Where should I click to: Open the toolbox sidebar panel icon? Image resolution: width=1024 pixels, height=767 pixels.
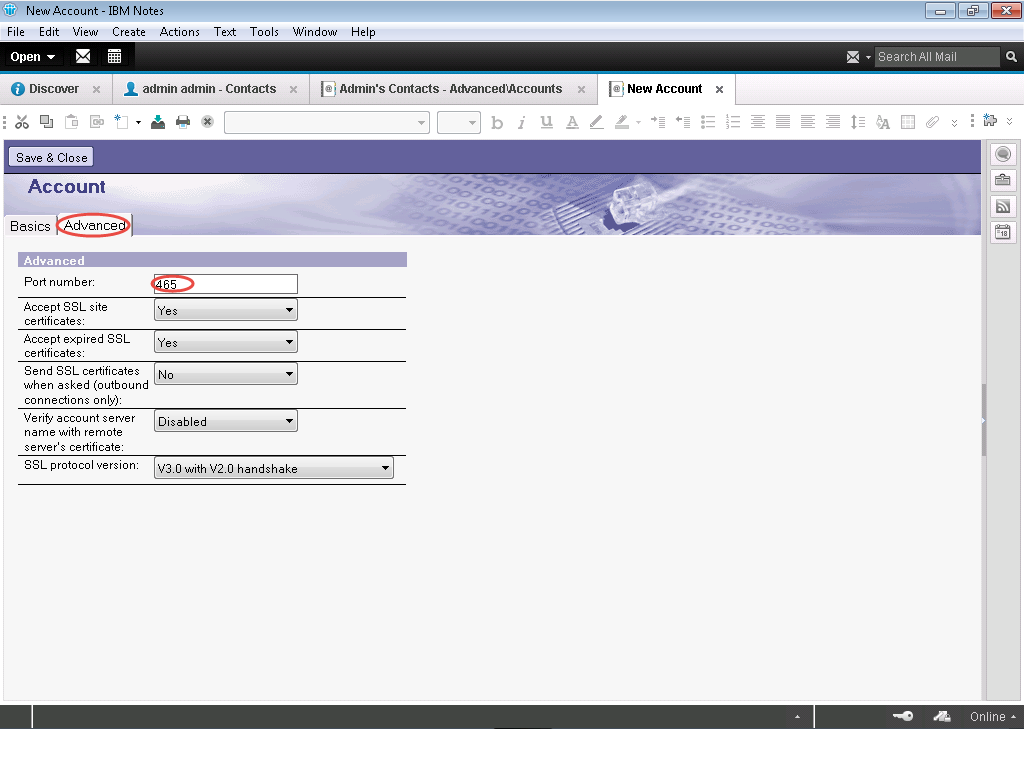(1002, 180)
